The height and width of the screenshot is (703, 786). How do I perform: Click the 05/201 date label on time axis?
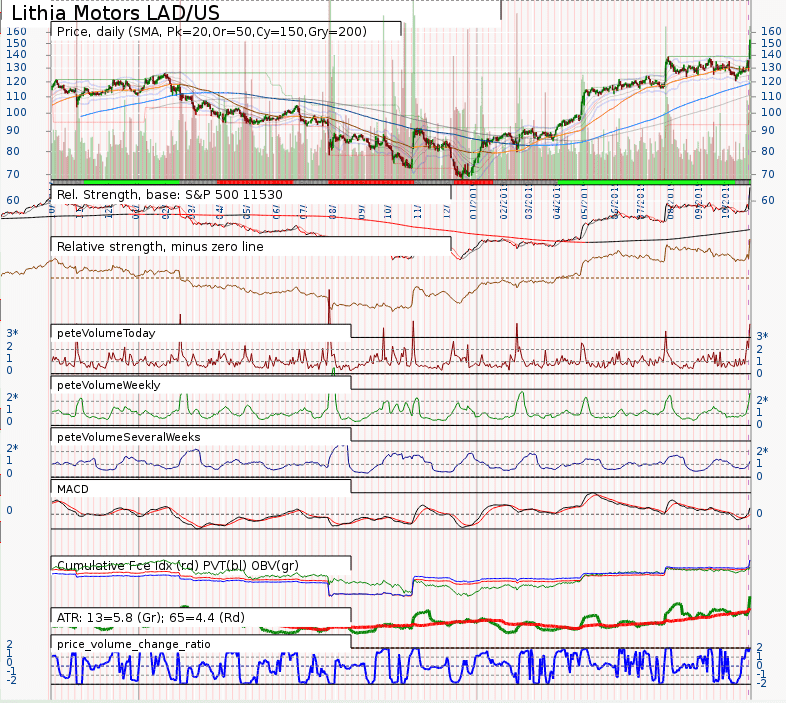584,203
